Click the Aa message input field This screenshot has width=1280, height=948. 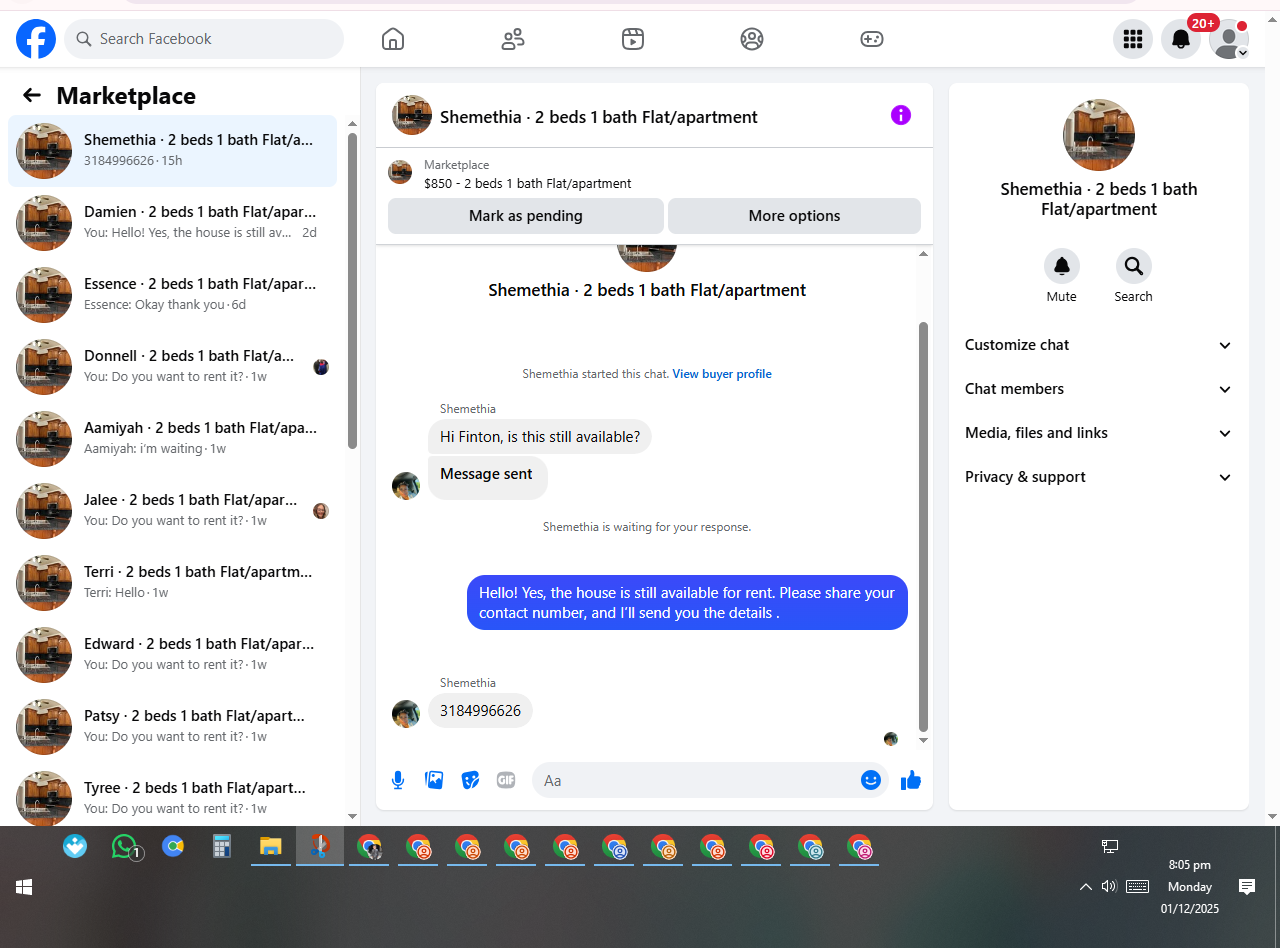pos(696,780)
